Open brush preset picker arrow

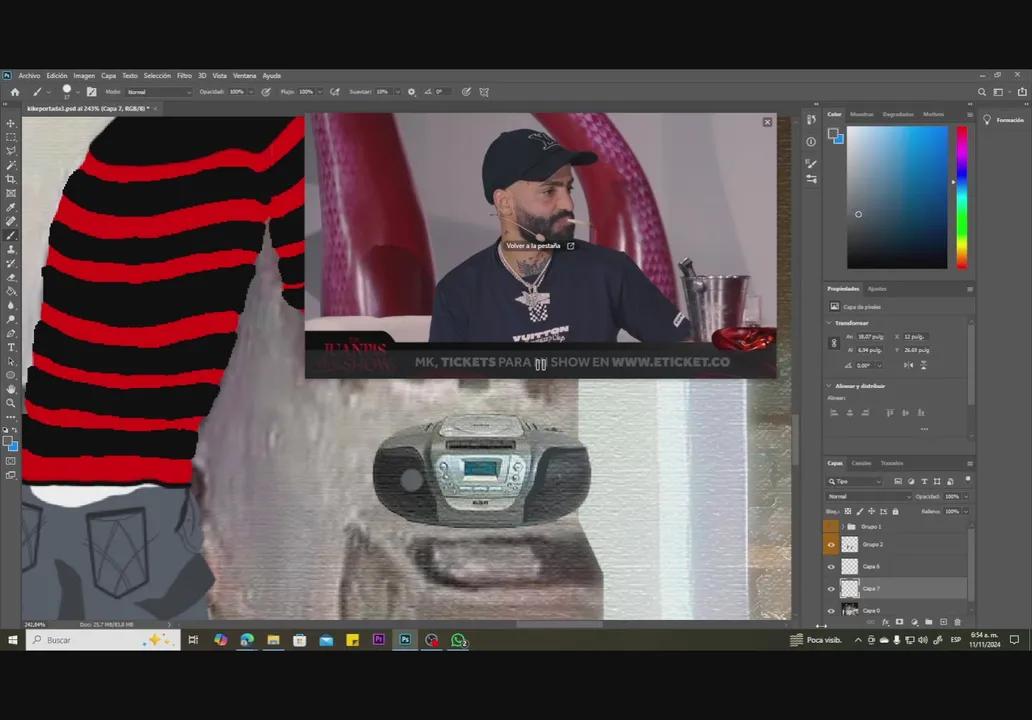coord(78,92)
